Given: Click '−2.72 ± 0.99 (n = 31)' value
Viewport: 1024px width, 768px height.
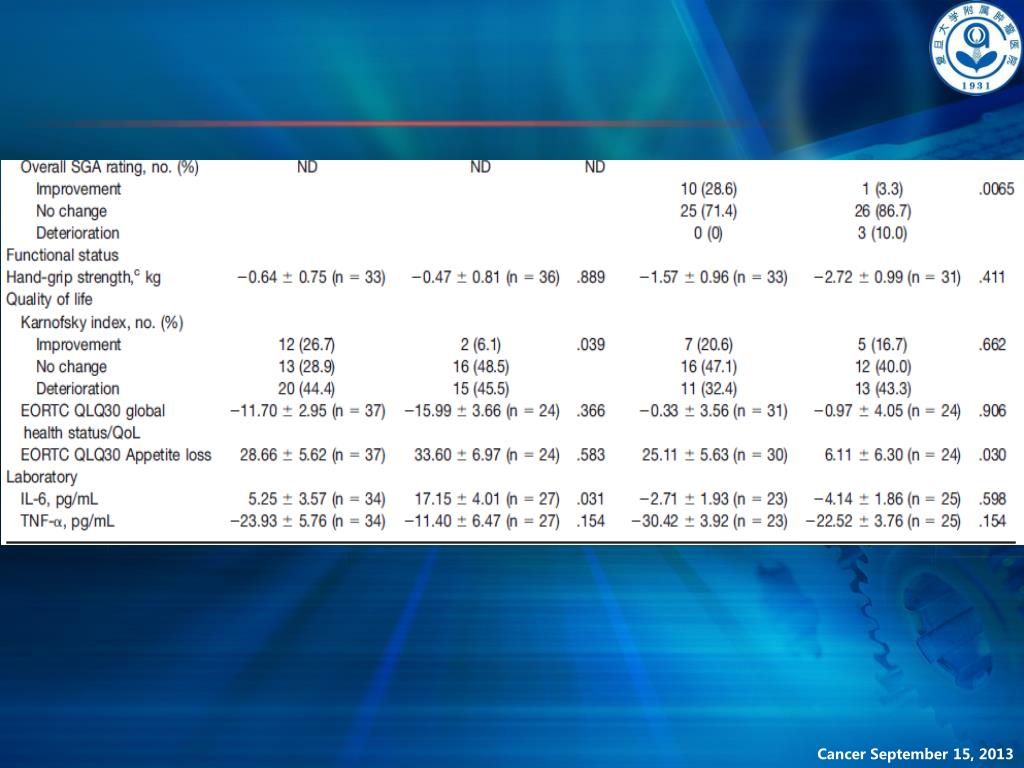Looking at the screenshot, I should pyautogui.click(x=888, y=277).
